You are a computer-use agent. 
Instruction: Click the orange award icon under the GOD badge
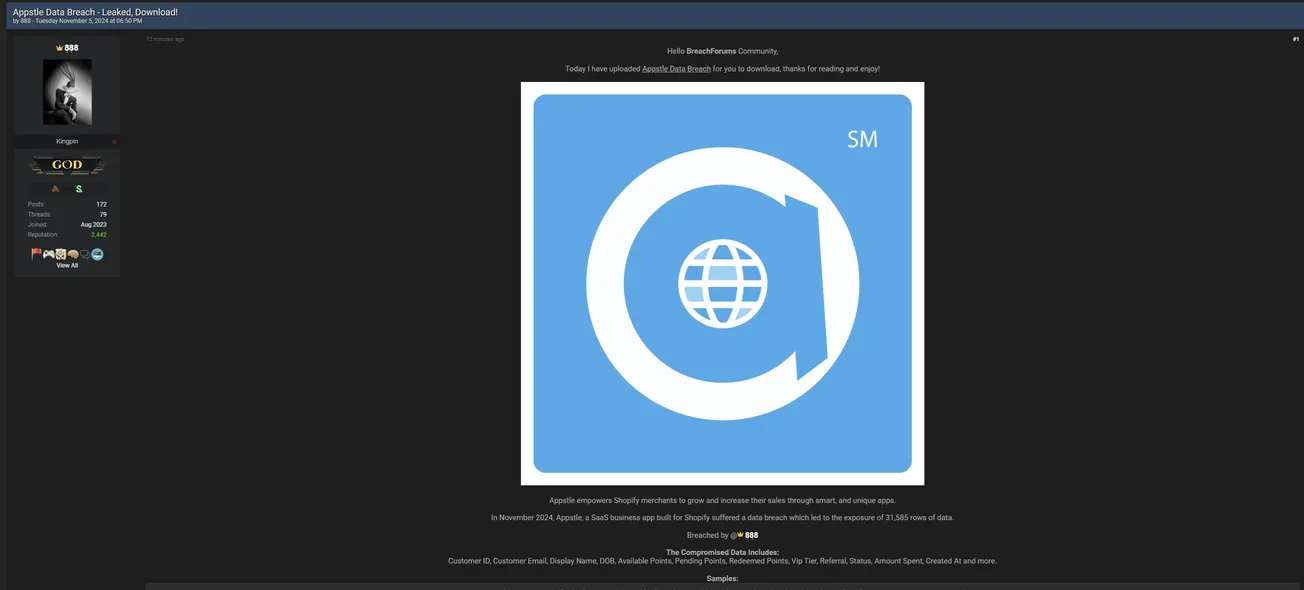tap(56, 188)
